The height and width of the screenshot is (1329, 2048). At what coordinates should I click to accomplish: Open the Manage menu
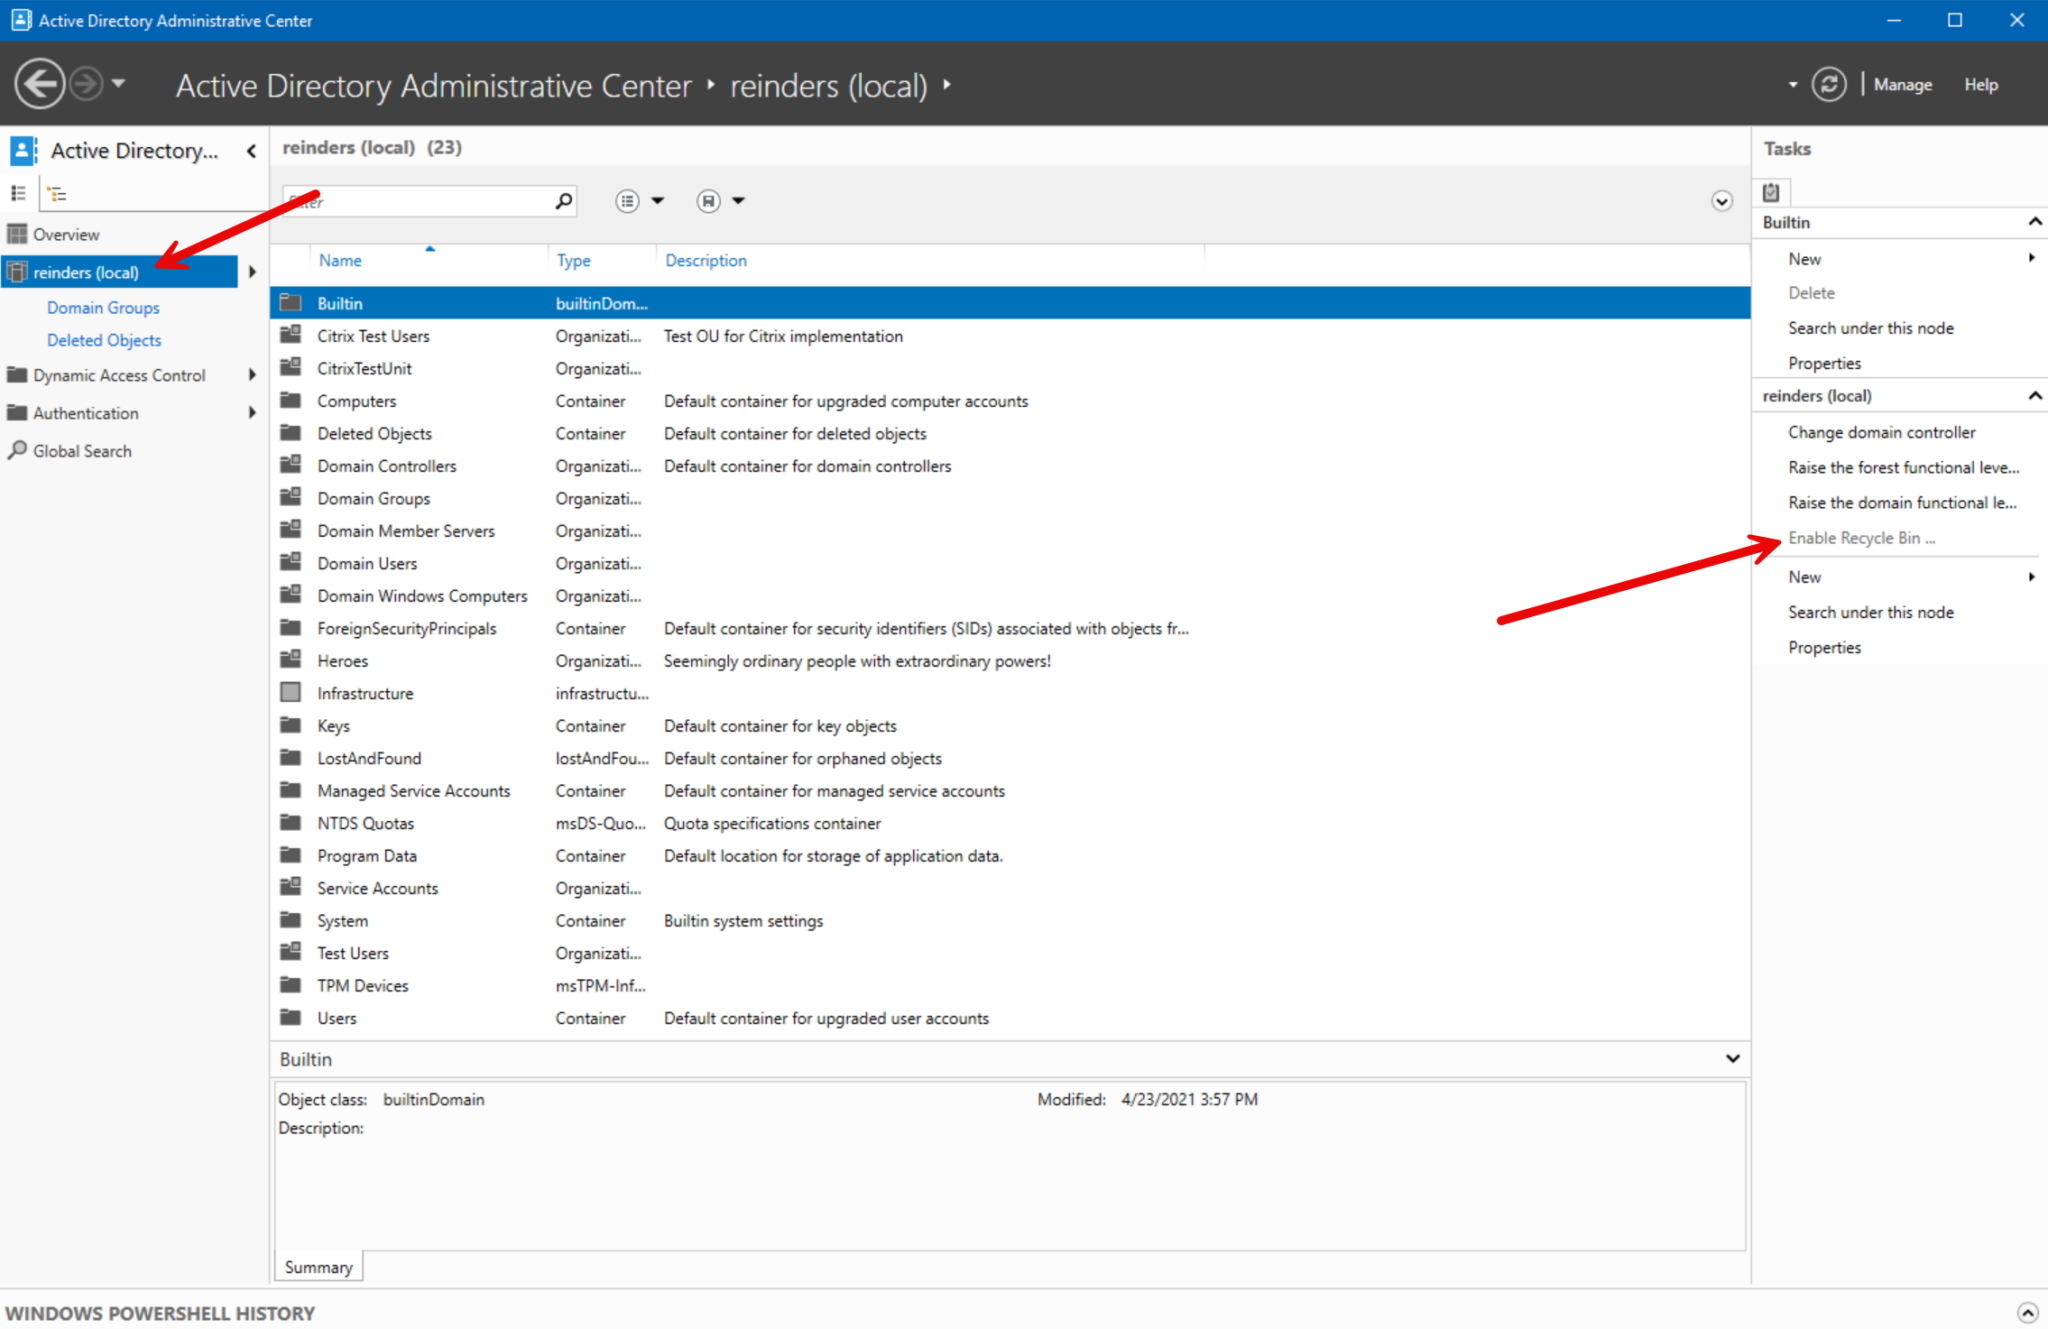[1902, 84]
